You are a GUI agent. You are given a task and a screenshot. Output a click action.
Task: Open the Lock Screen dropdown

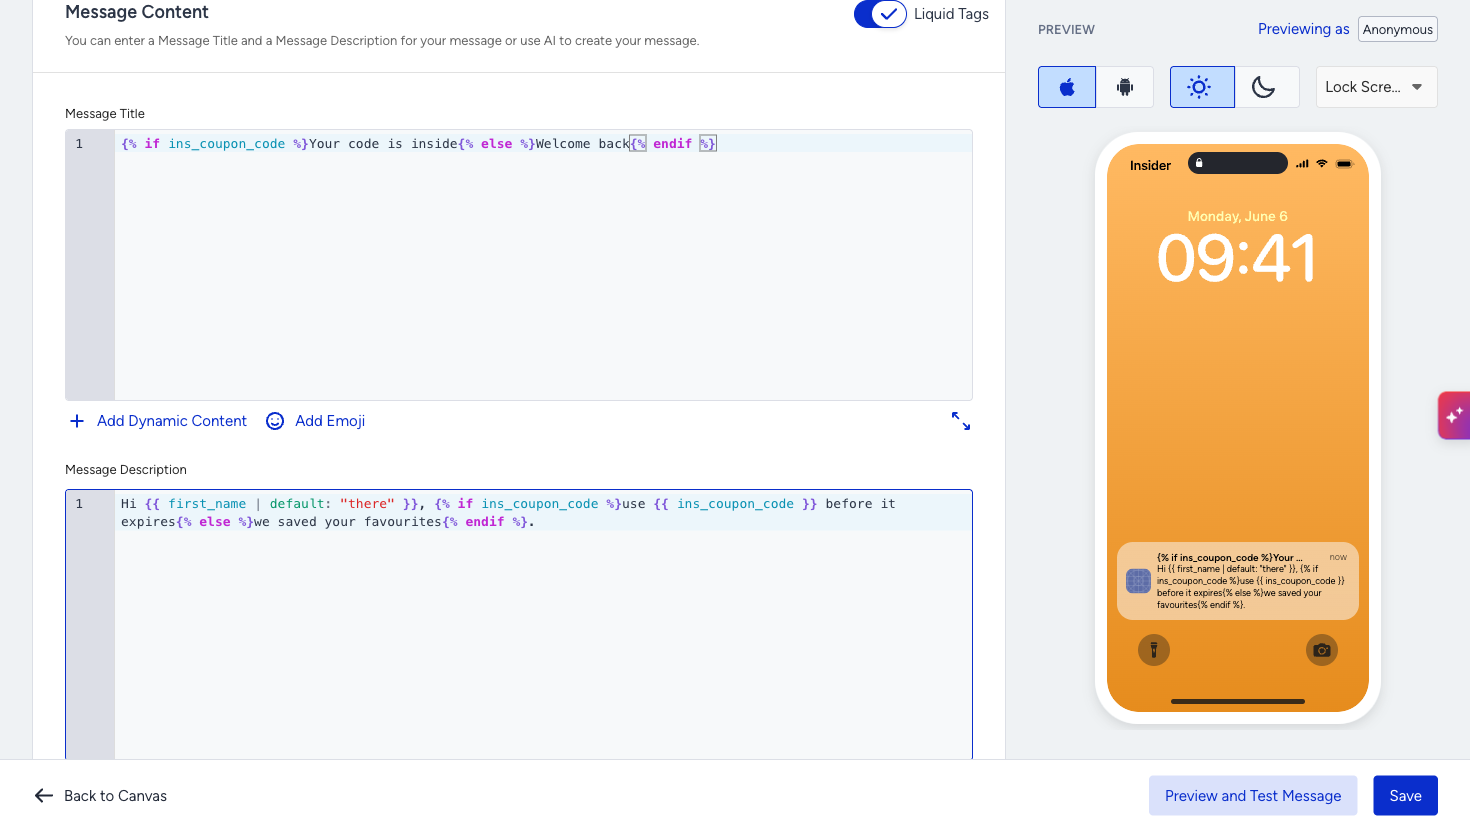click(x=1376, y=87)
